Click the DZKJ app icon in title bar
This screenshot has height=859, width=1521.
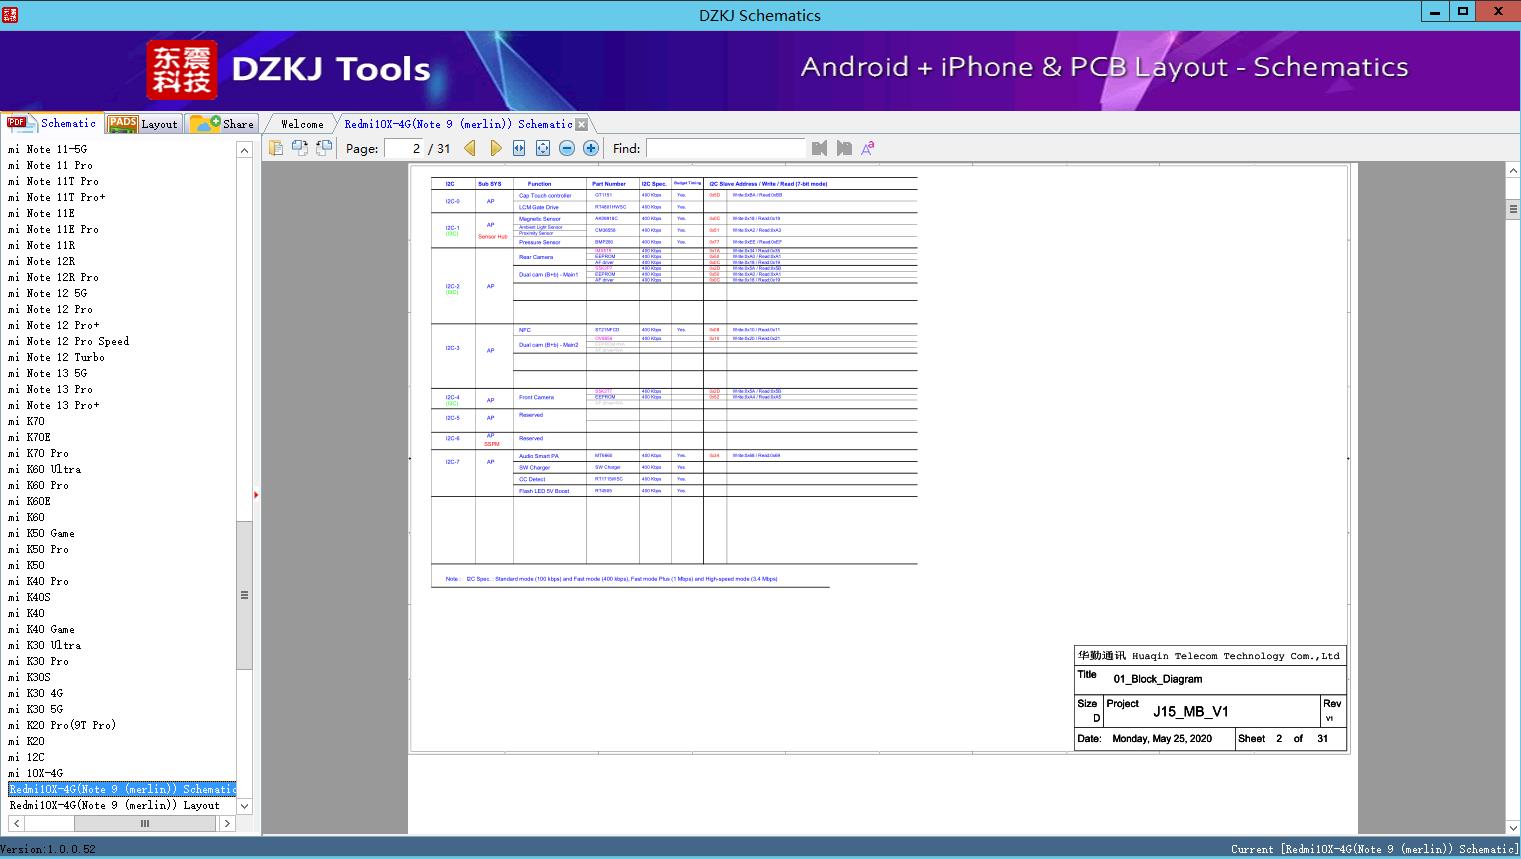click(x=9, y=14)
